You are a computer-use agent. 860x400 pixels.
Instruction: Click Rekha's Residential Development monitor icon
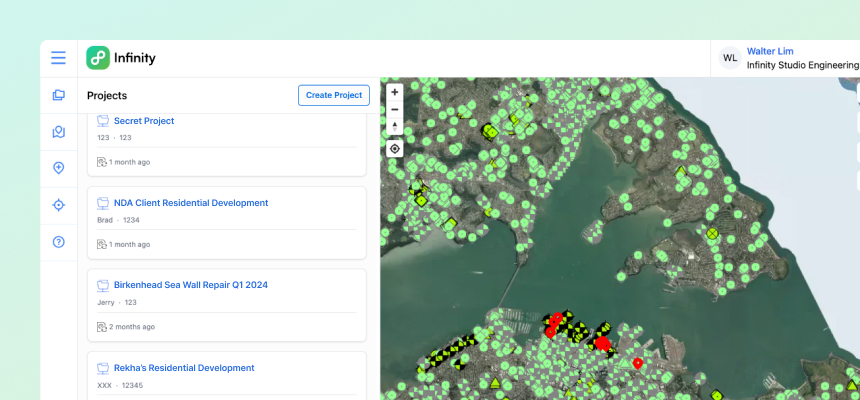tap(103, 368)
